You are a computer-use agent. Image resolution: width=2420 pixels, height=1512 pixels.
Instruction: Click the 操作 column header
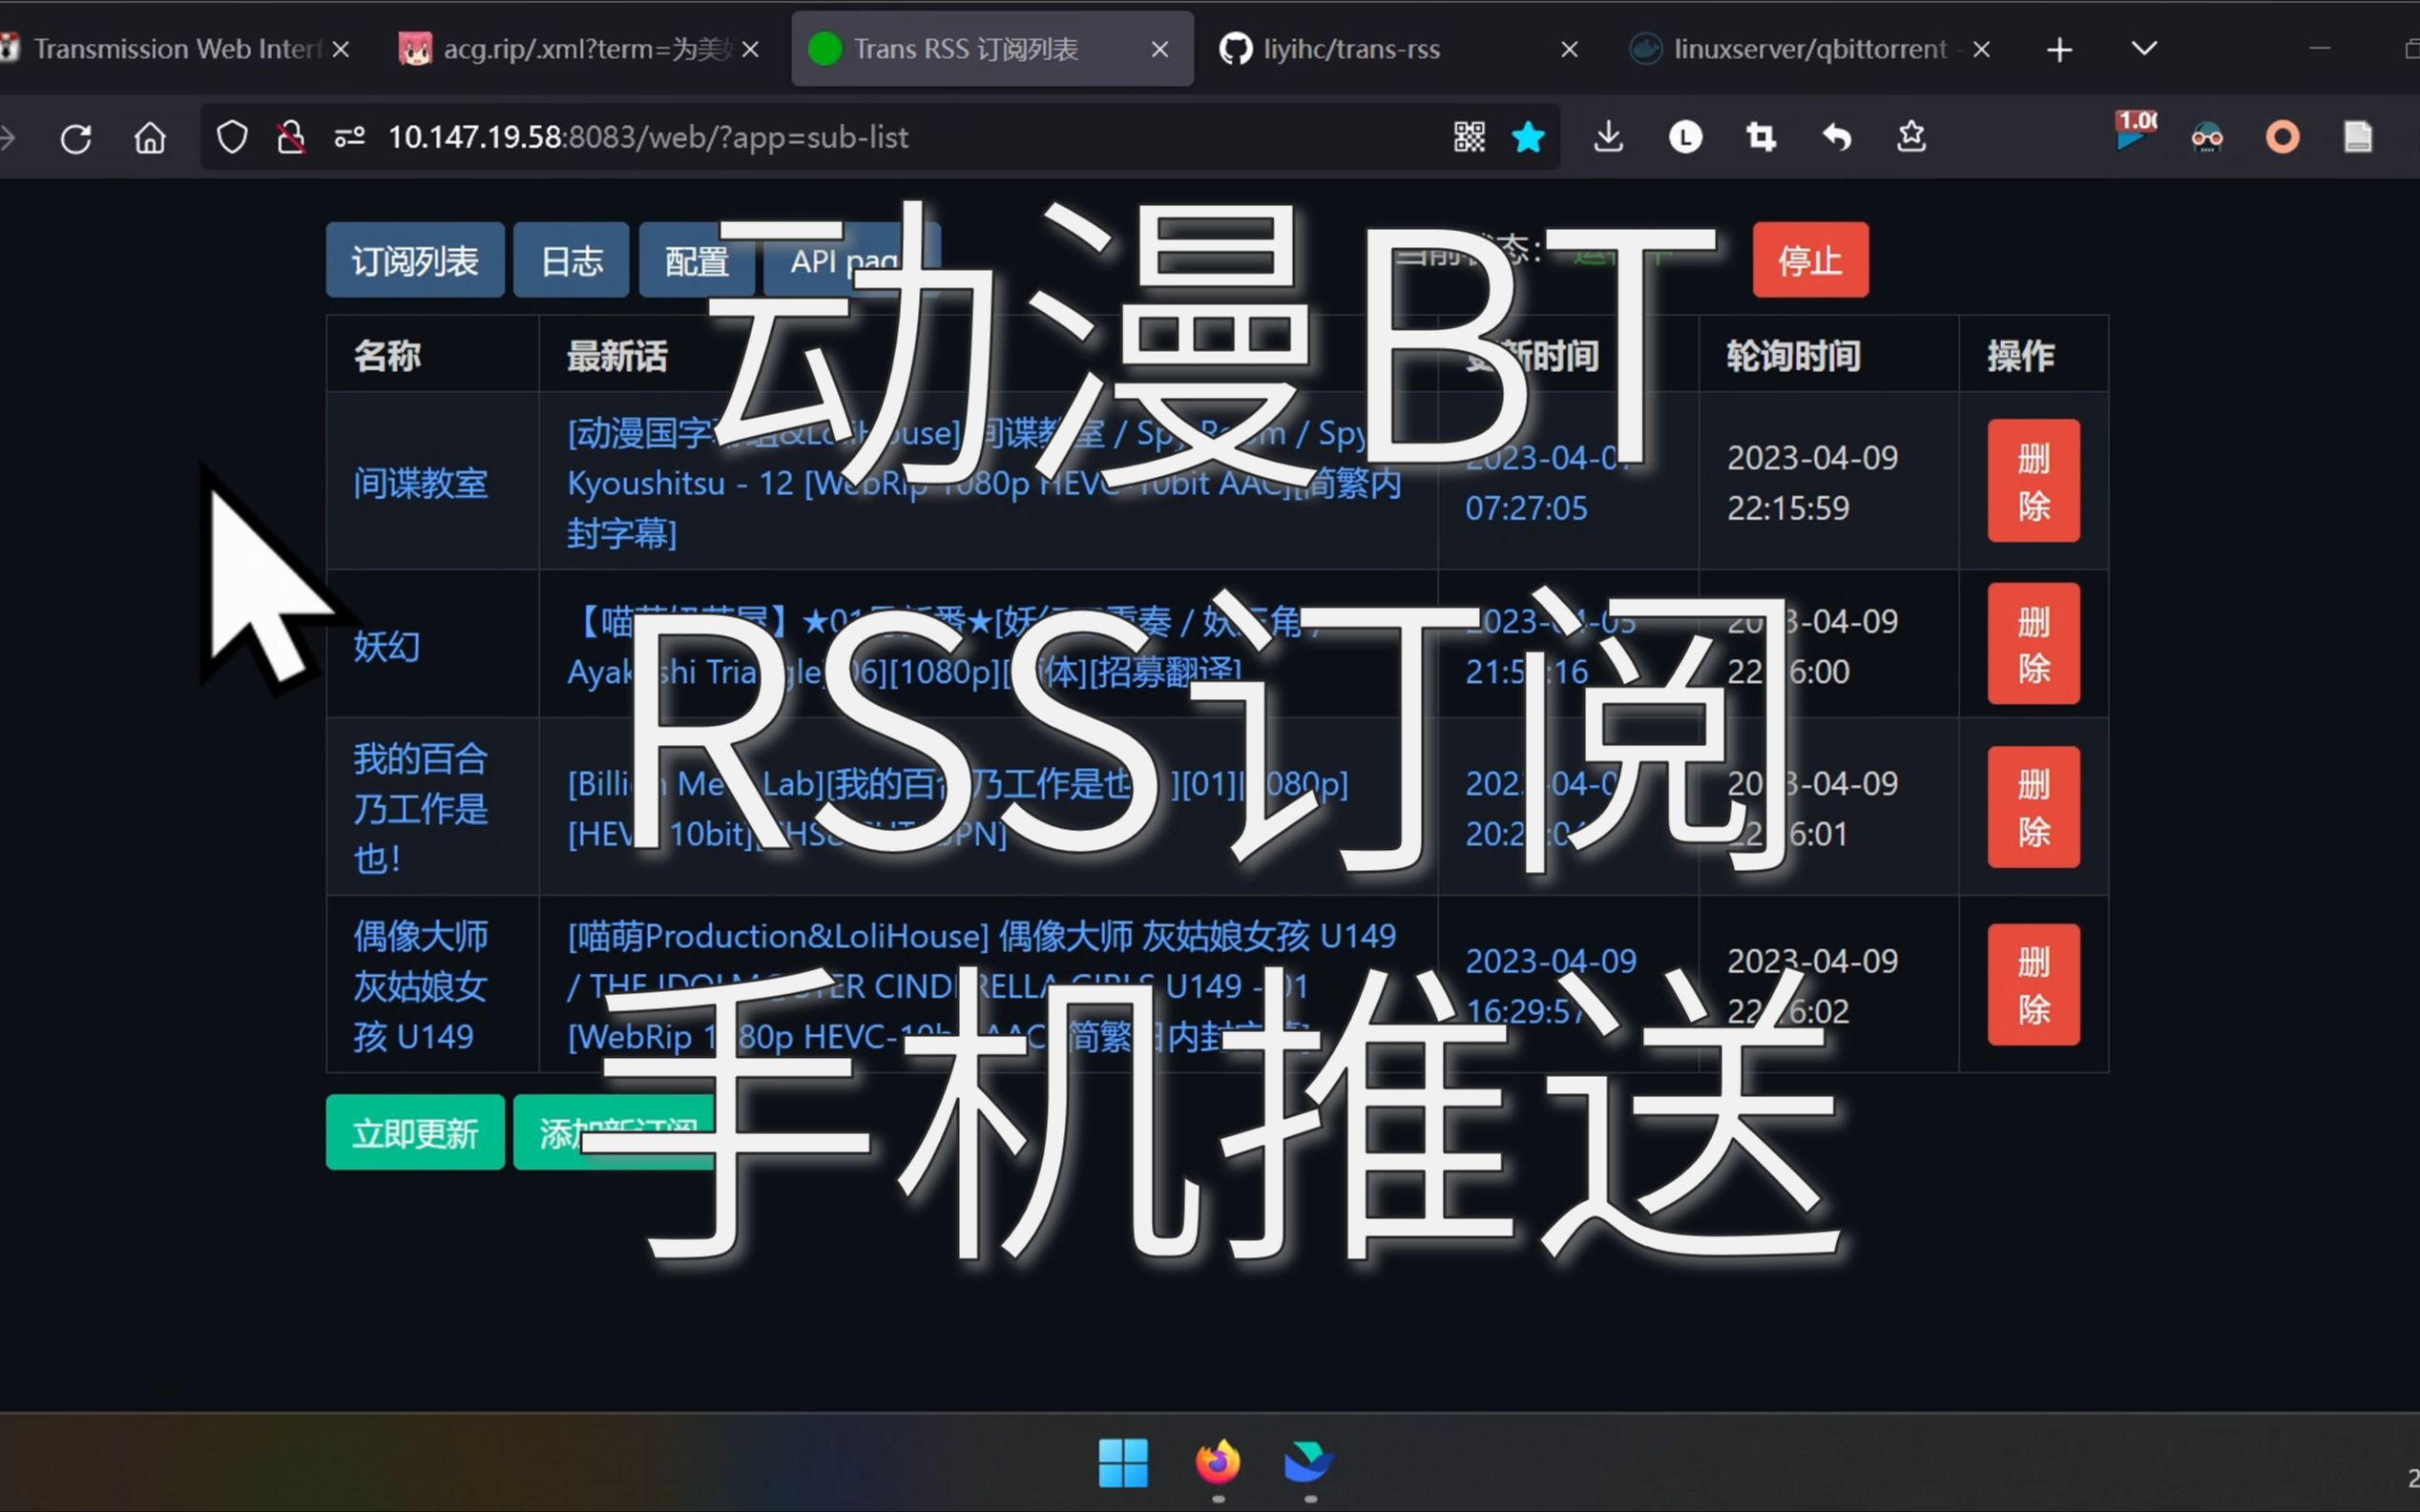coord(2021,355)
